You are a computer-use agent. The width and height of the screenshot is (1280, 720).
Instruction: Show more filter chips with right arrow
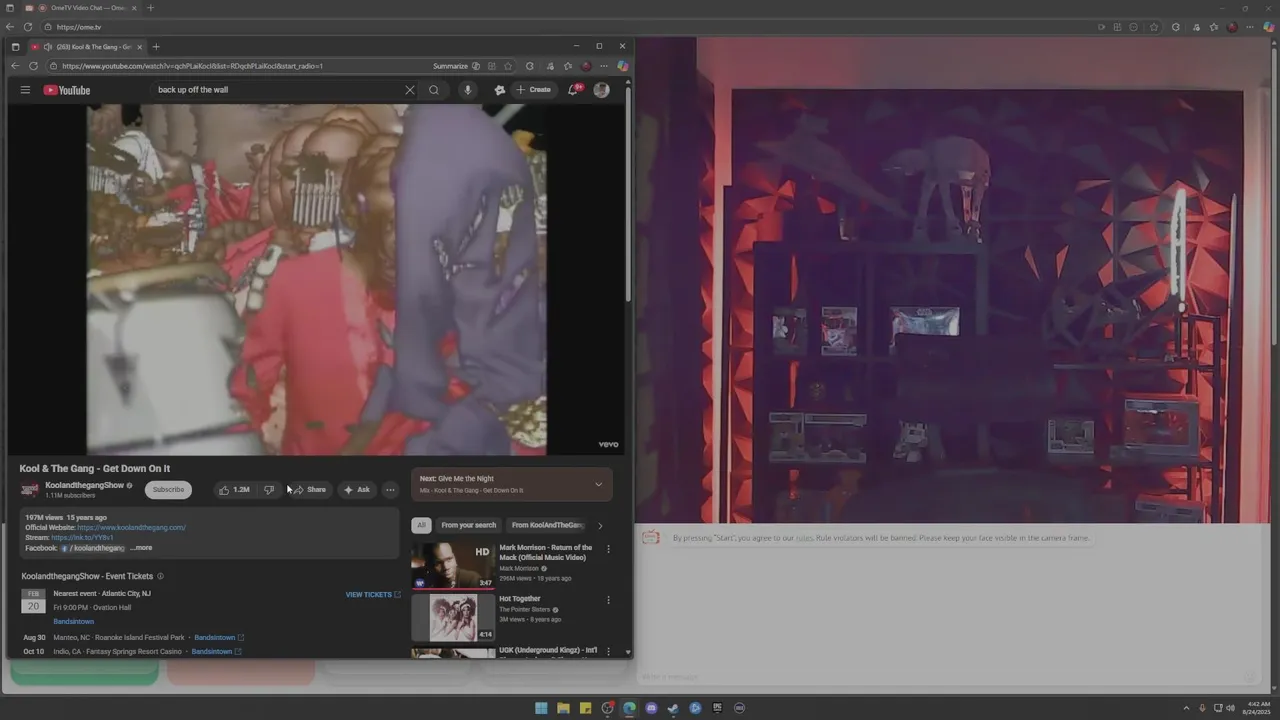point(600,526)
